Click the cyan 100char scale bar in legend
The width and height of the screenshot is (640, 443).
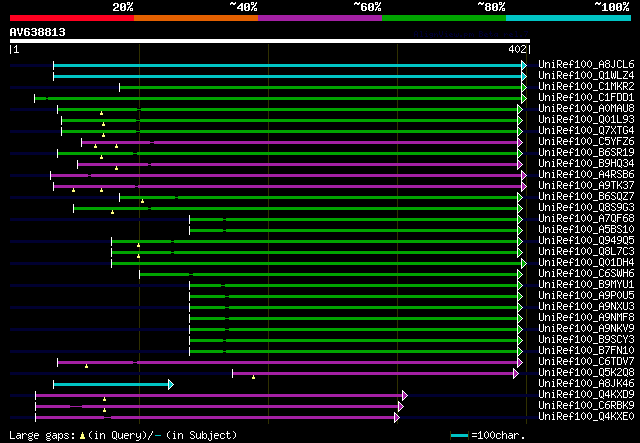[459, 436]
